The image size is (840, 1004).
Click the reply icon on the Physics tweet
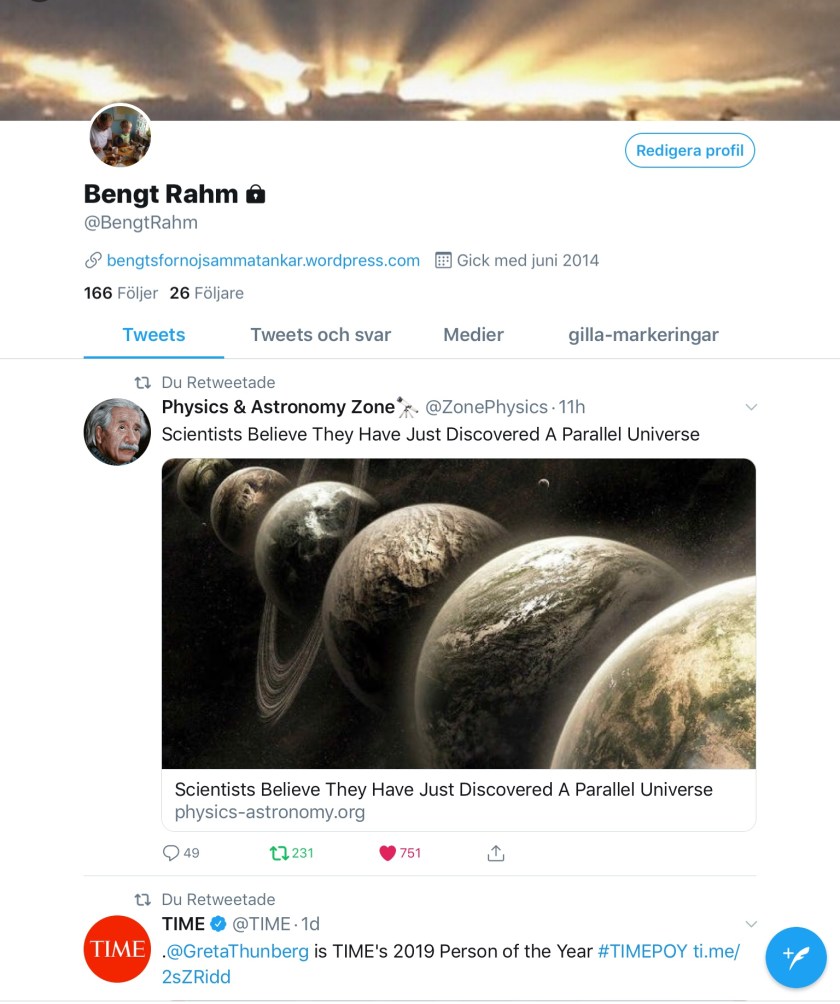[171, 853]
